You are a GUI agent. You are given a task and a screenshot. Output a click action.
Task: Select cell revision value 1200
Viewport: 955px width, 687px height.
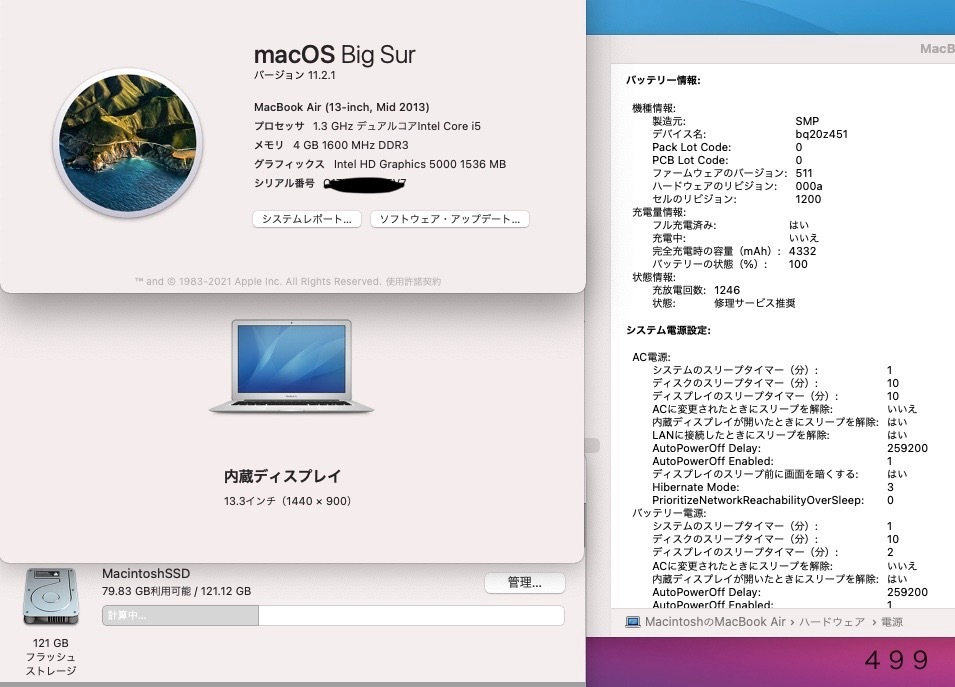point(808,199)
